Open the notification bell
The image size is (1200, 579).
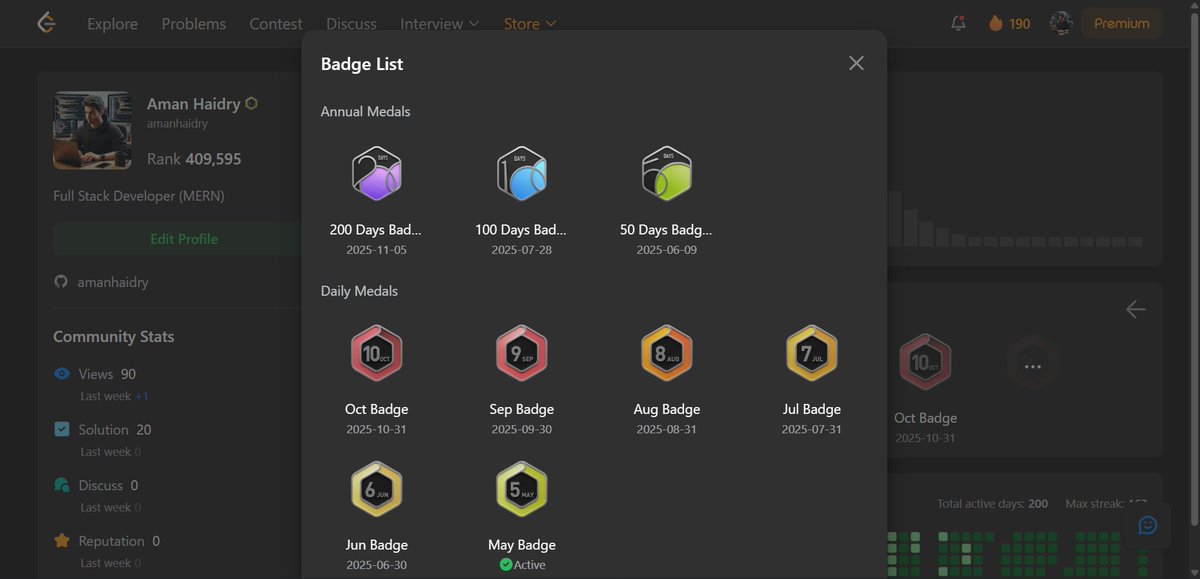click(957, 22)
